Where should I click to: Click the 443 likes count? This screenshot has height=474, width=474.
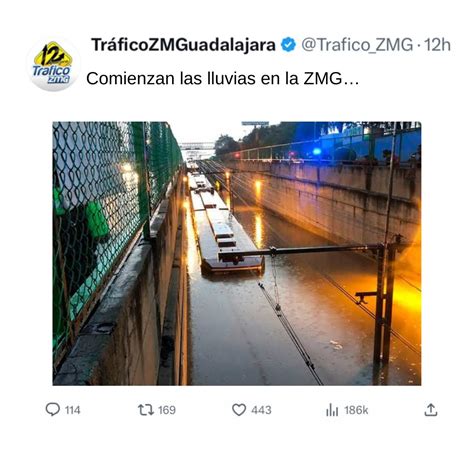(261, 410)
